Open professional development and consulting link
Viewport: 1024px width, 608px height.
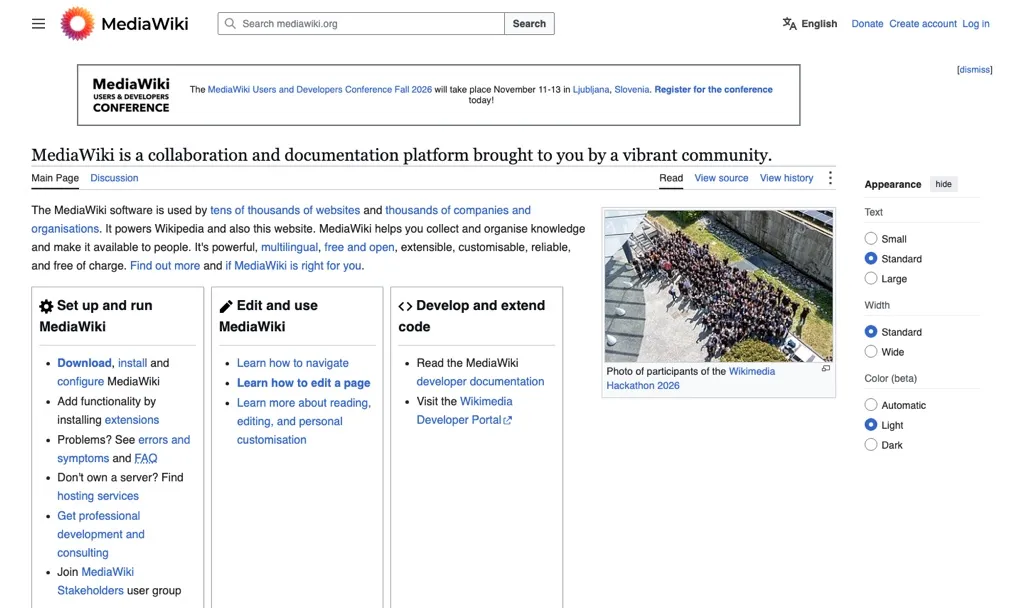(101, 534)
